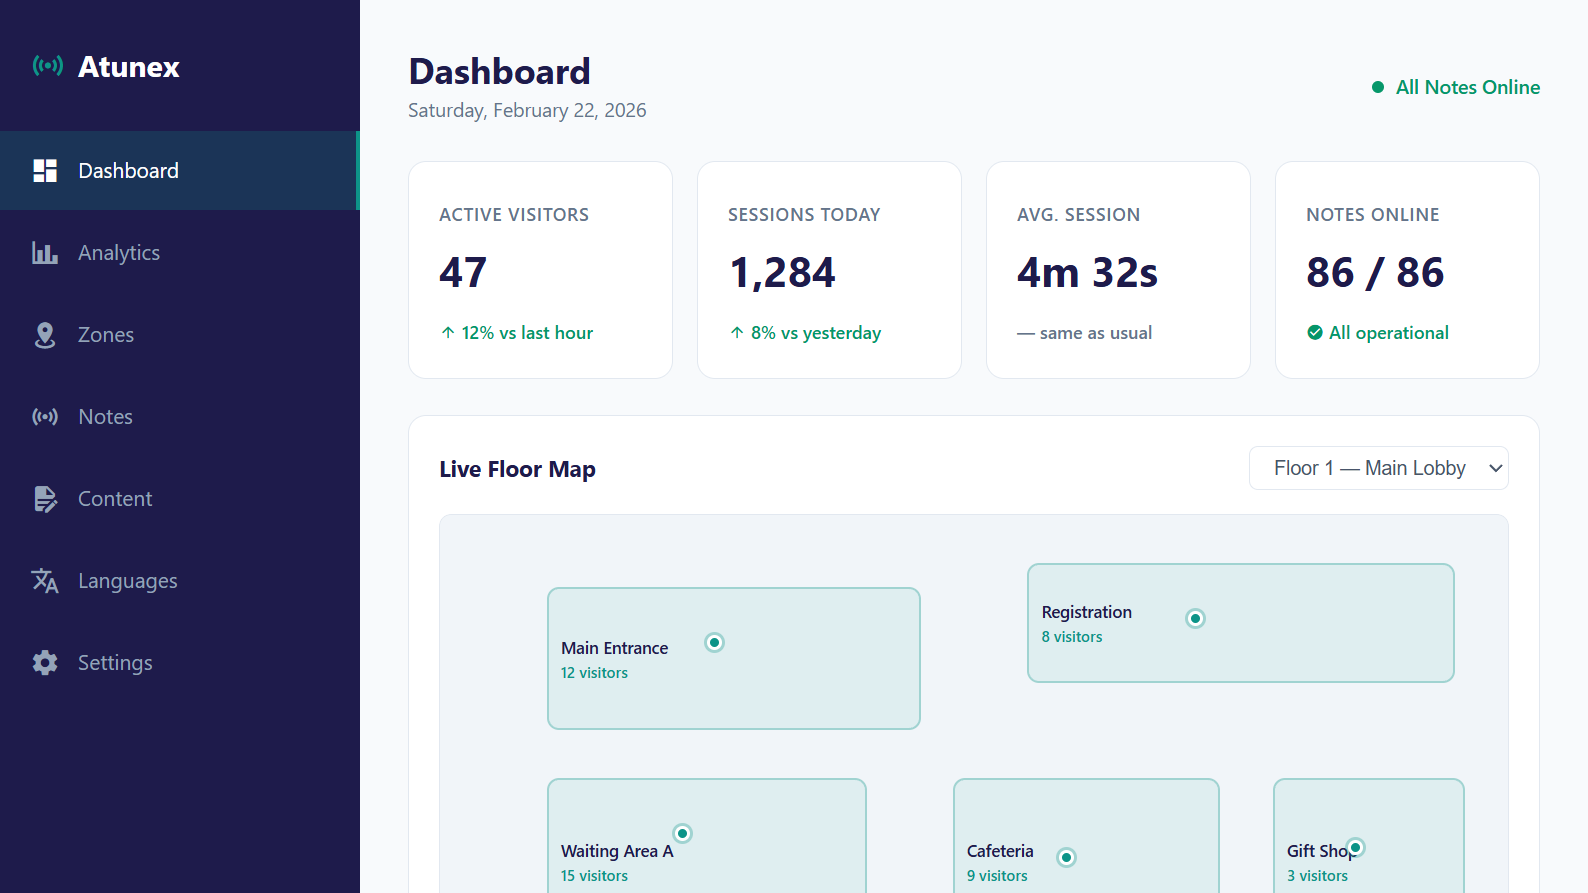The image size is (1588, 893).
Task: Click the 8 visitors count
Action: point(1072,637)
